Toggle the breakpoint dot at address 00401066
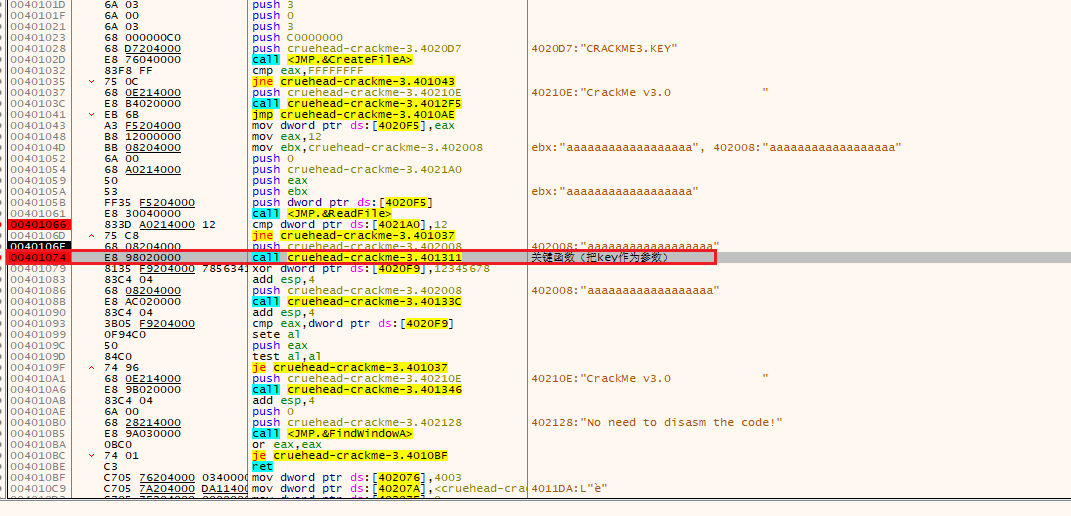This screenshot has width=1071, height=516. [x=3, y=224]
